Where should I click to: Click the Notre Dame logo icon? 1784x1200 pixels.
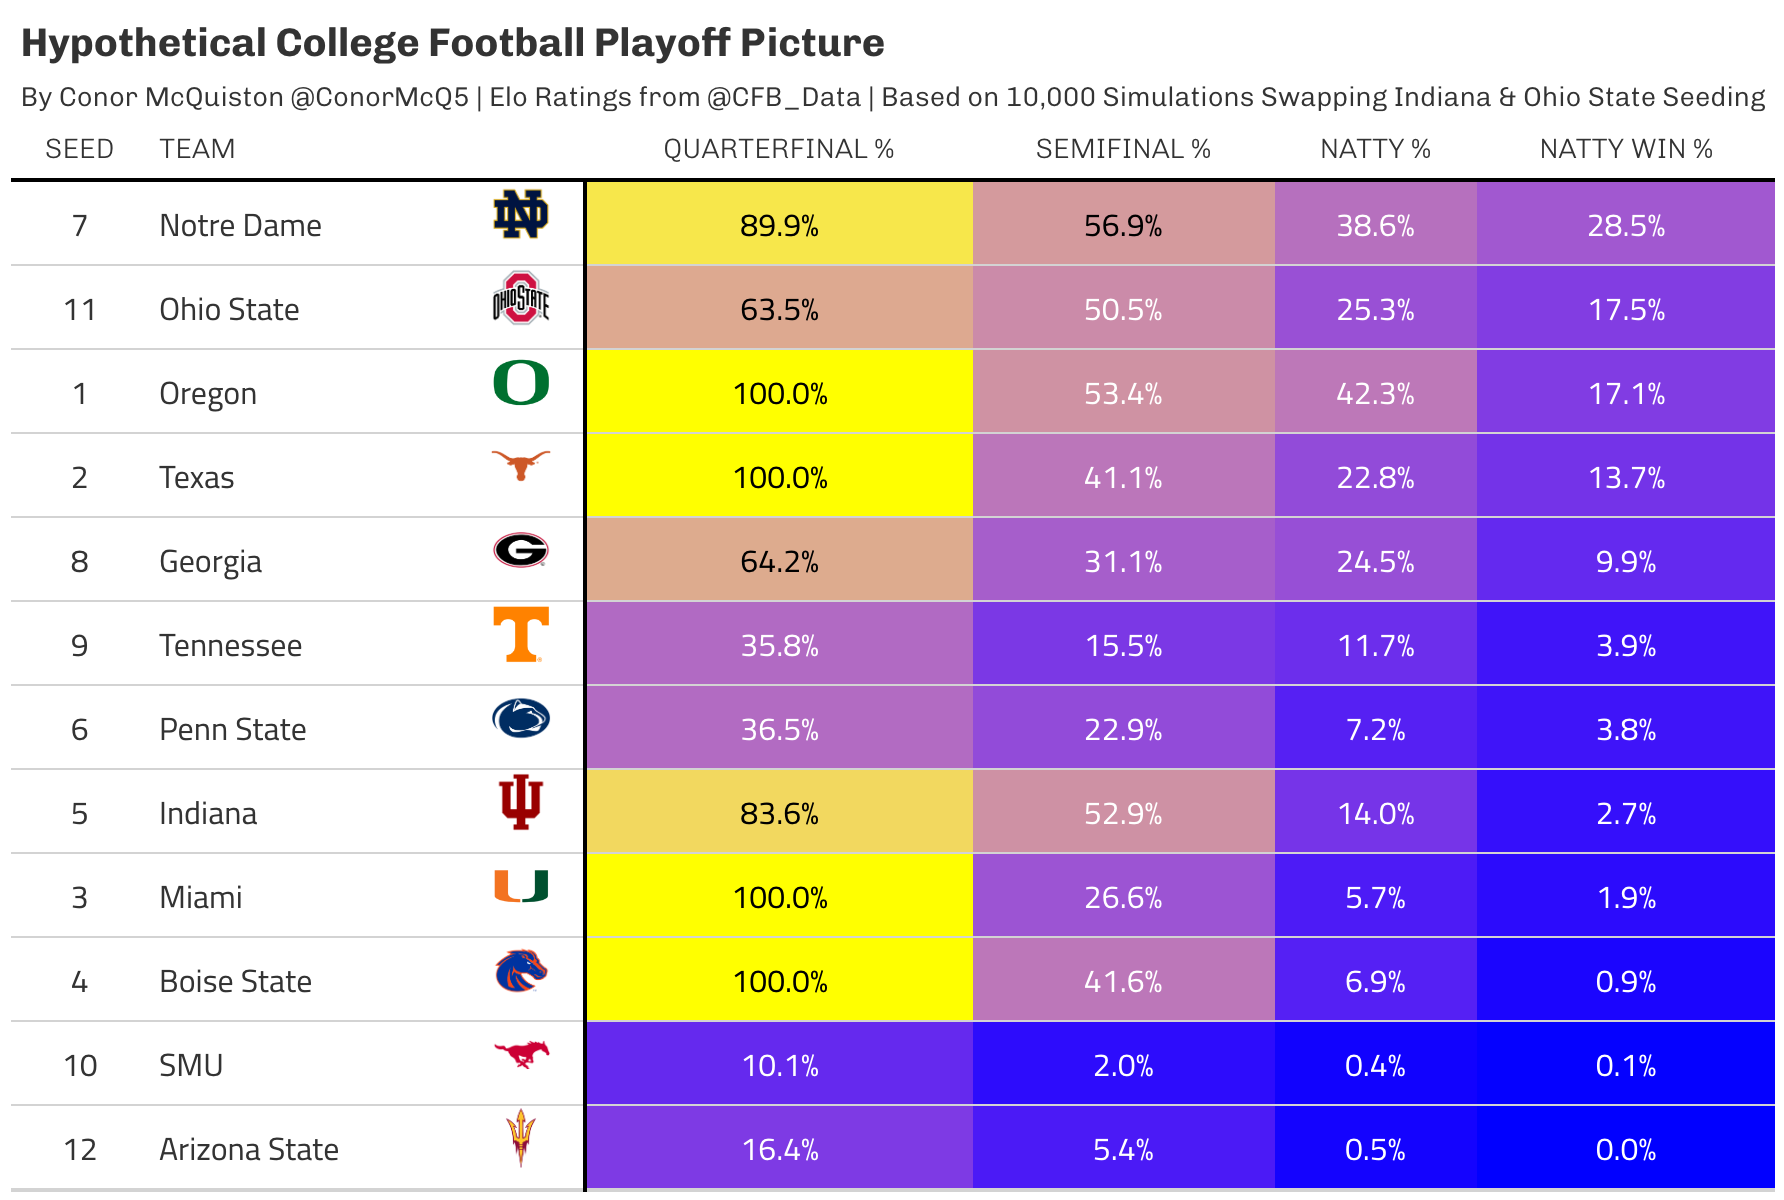[521, 214]
